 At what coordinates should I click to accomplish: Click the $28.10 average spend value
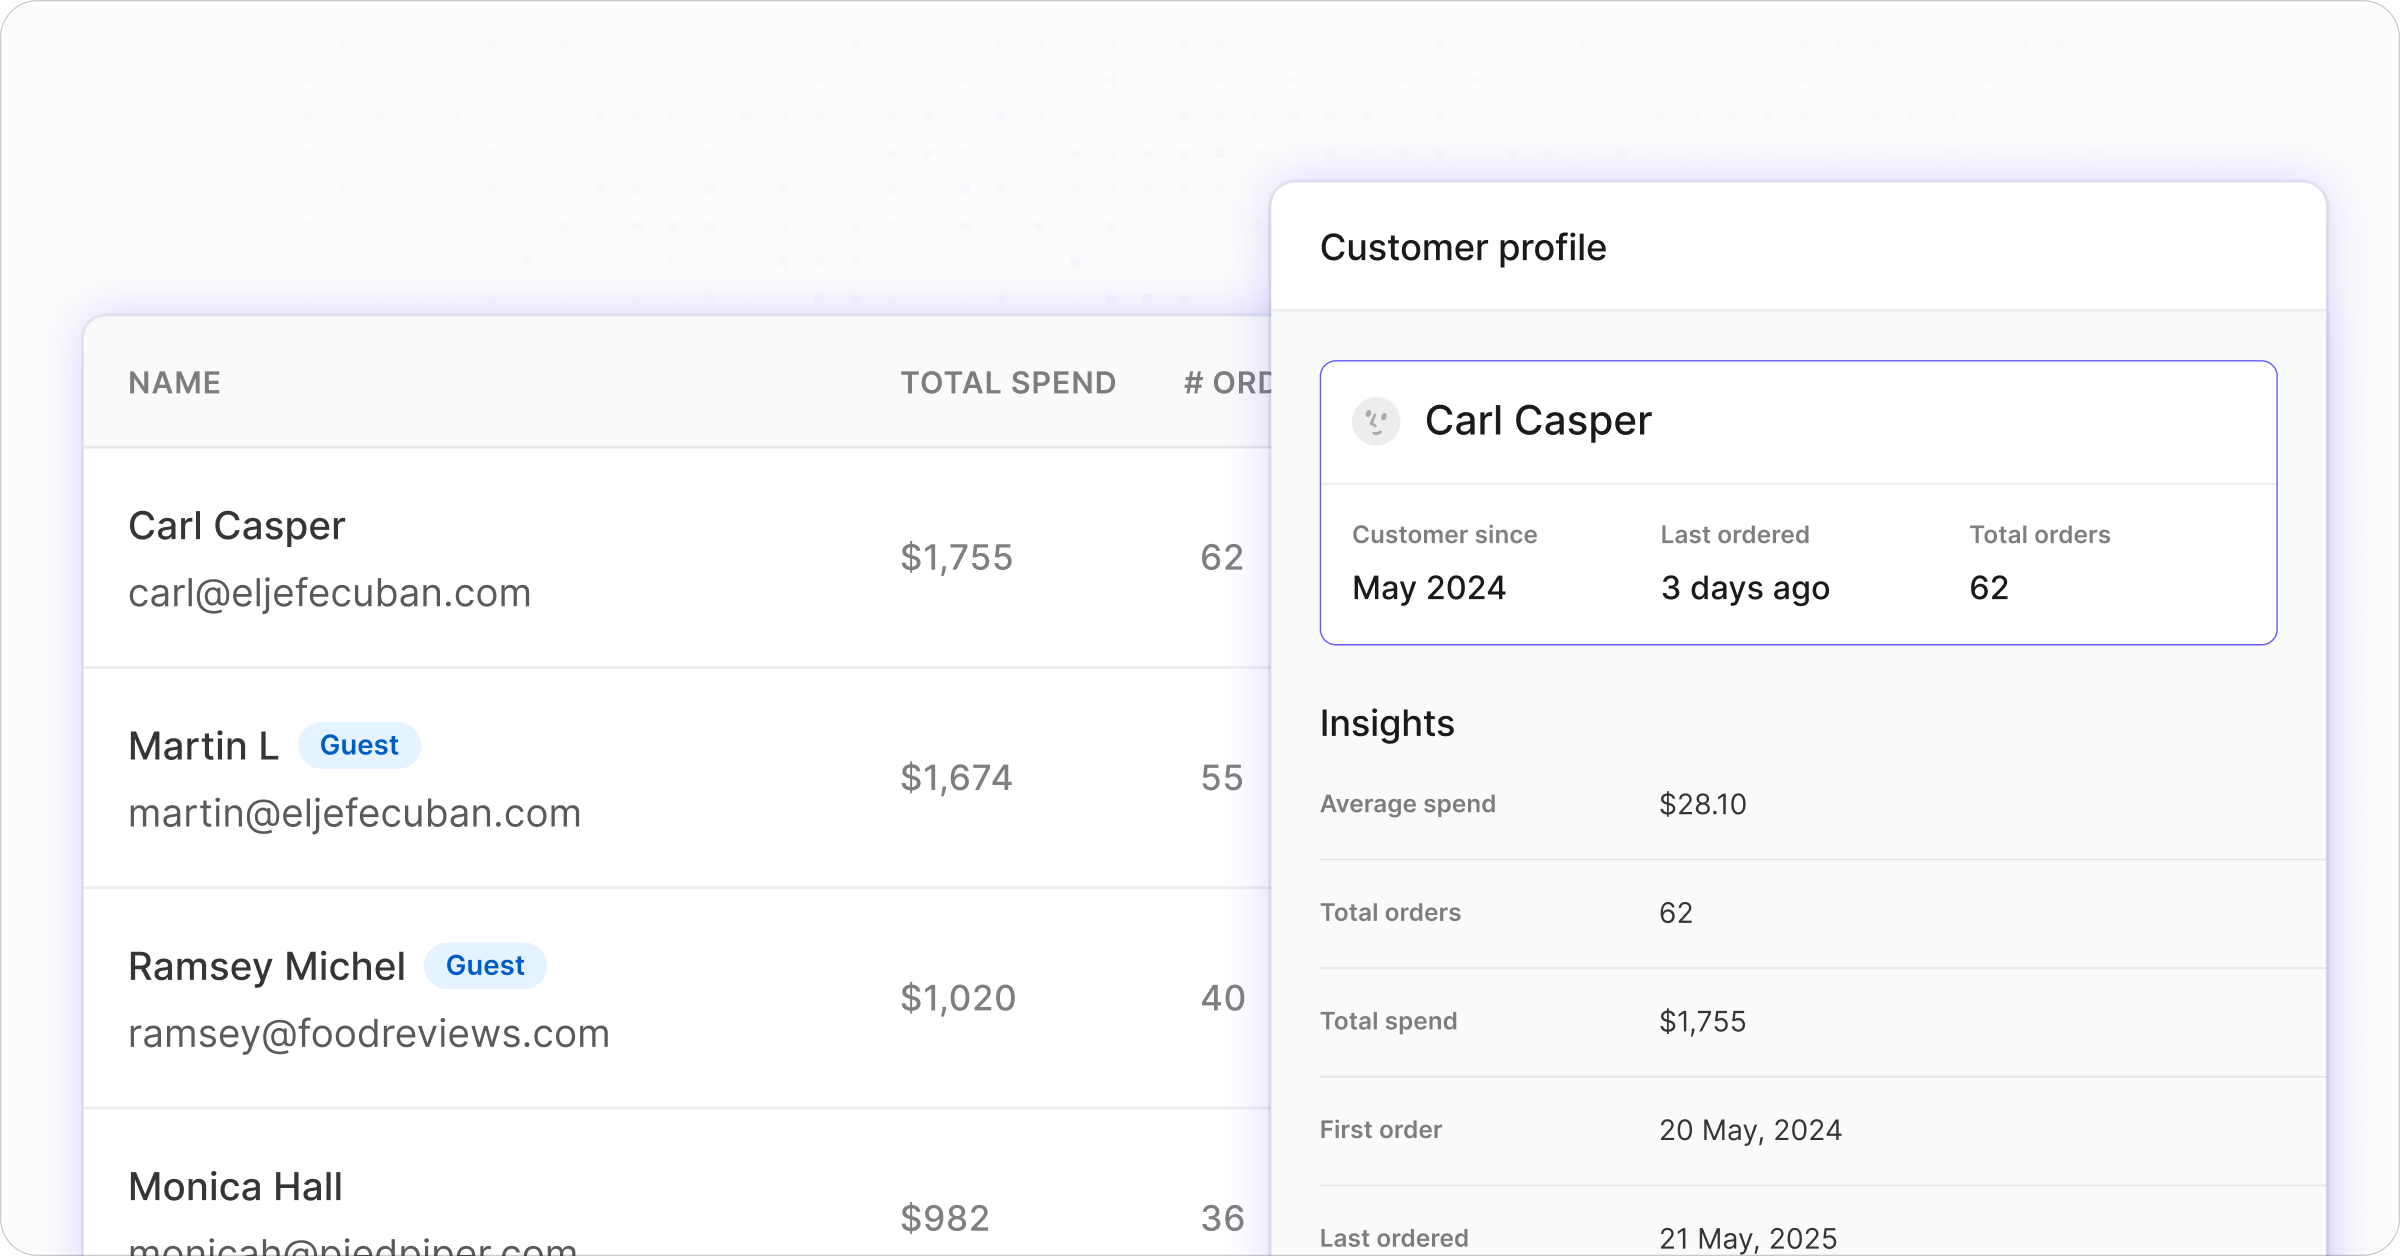coord(1703,804)
